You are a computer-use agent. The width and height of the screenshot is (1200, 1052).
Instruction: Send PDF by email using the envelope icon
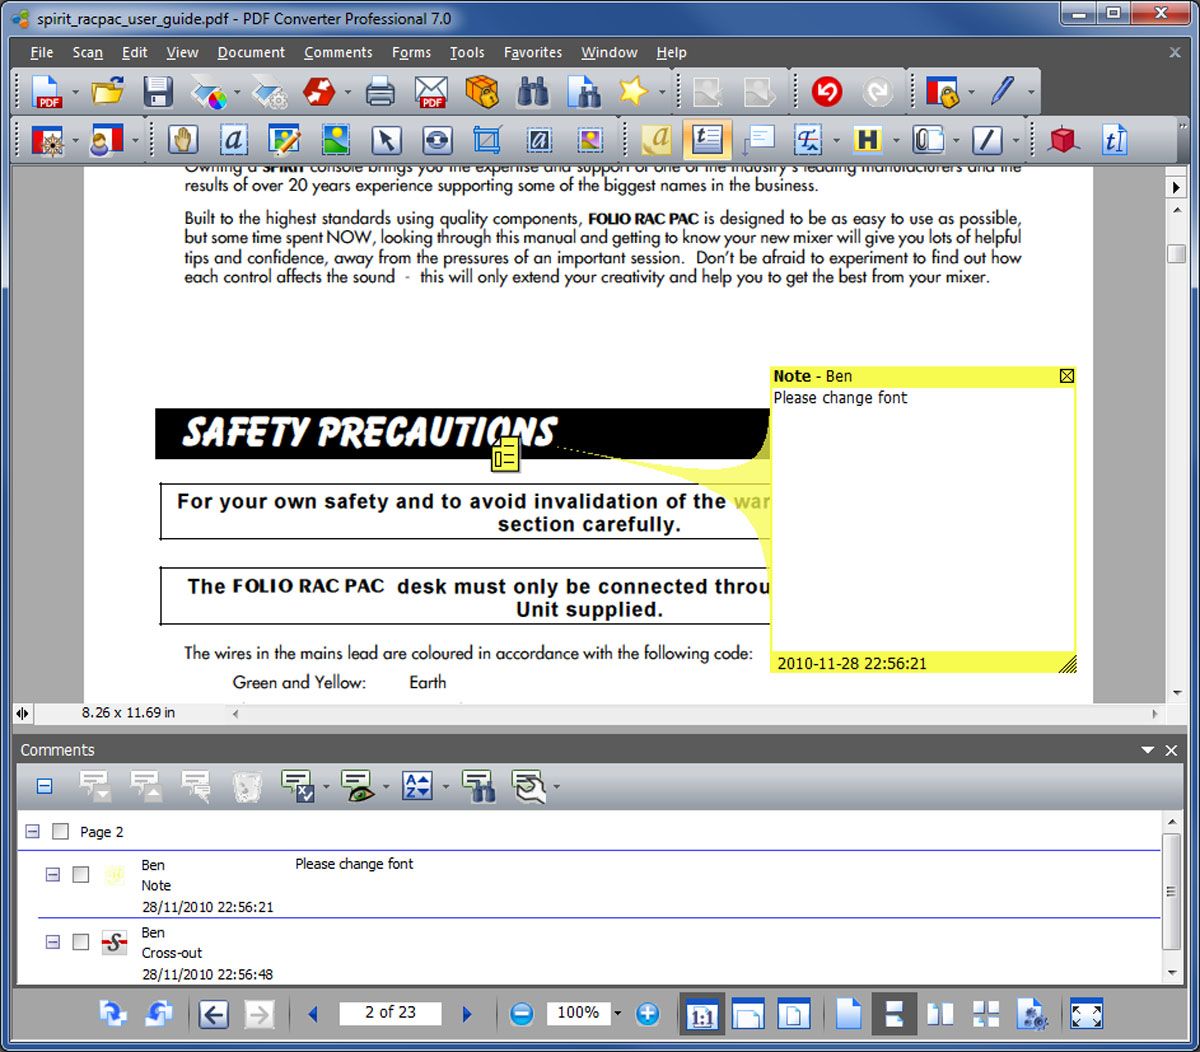431,92
